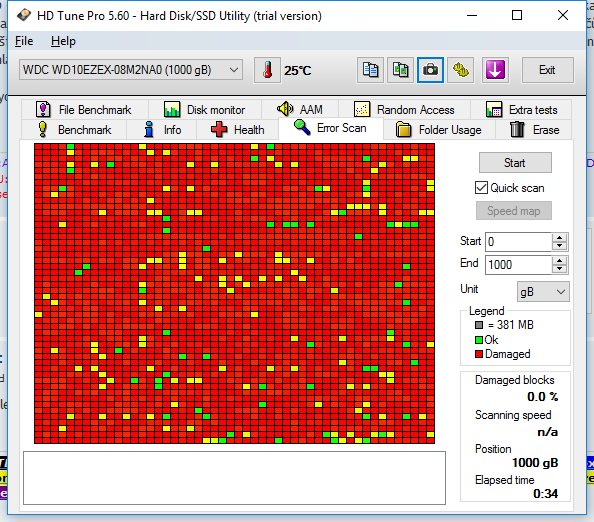Viewport: 594px width, 522px height.
Task: Increase the Start value with up arrow
Action: [x=560, y=238]
